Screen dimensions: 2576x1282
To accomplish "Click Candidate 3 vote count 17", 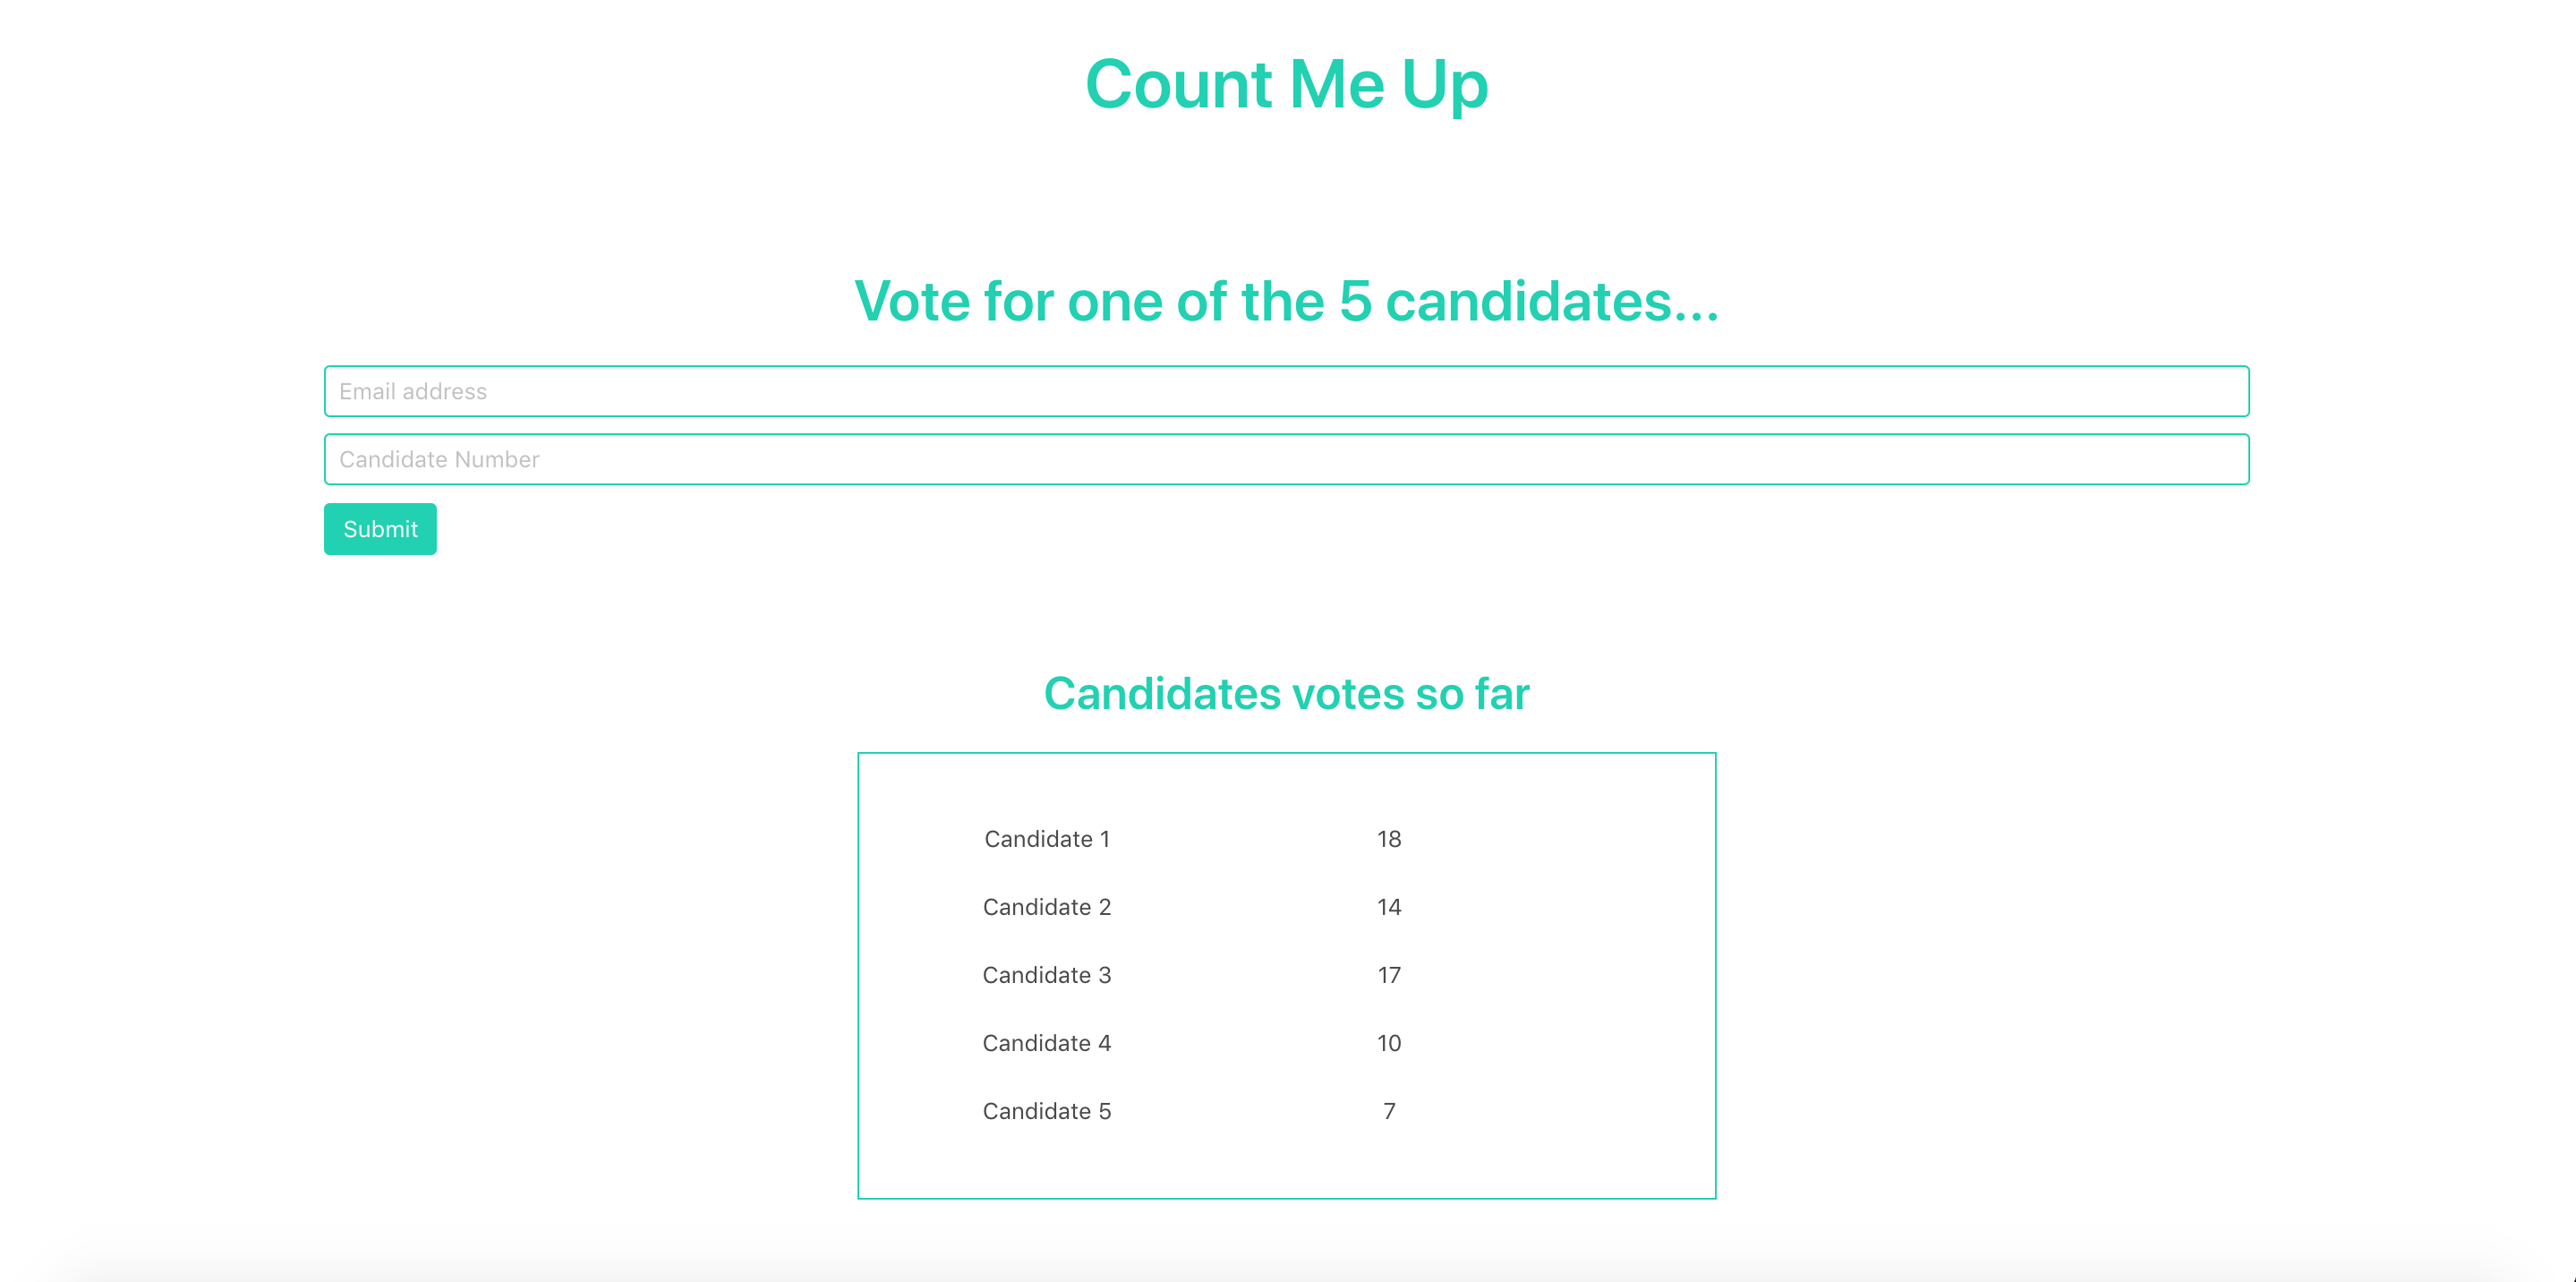I will [1389, 975].
